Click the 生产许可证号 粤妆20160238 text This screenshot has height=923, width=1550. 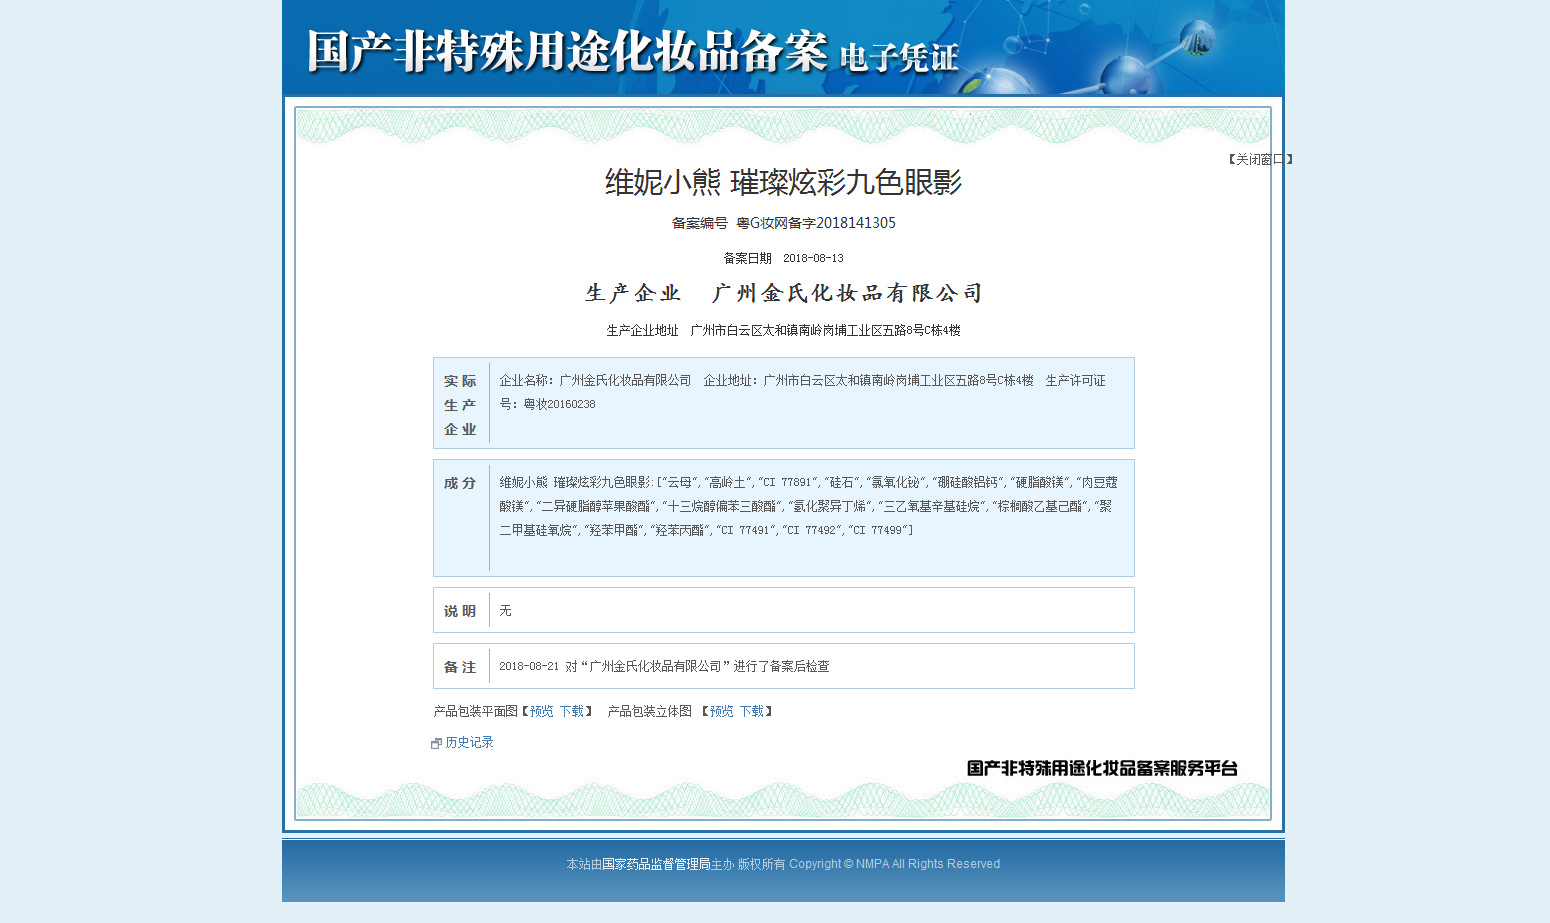[x=802, y=392]
